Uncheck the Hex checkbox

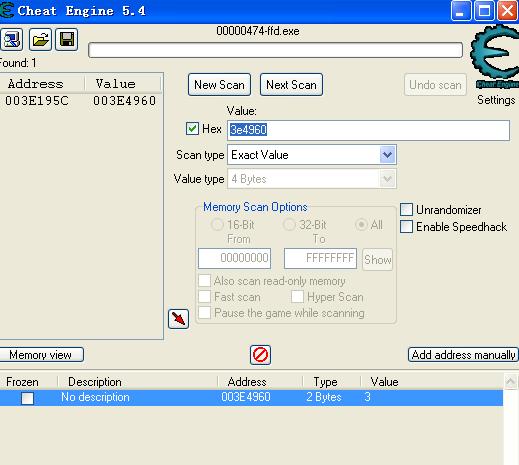point(192,129)
